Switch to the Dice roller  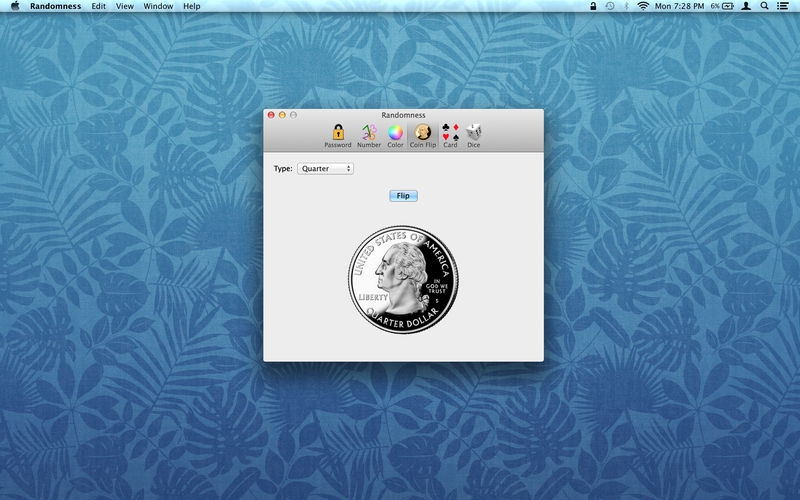coord(473,136)
